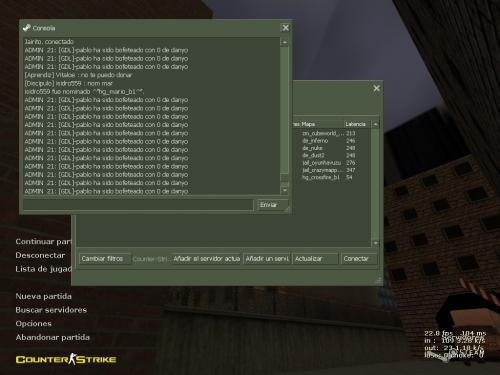Open Opciones from main menu
500x375 pixels.
(x=33, y=324)
